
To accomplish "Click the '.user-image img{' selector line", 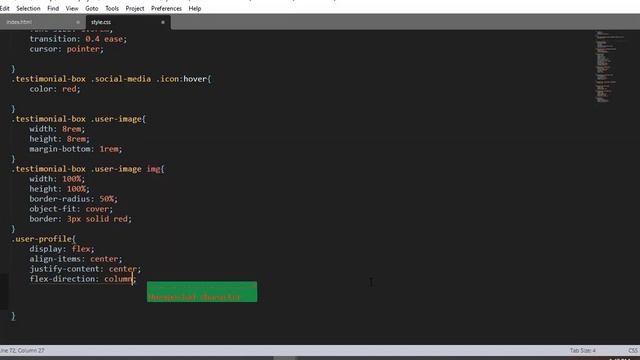I will point(88,169).
